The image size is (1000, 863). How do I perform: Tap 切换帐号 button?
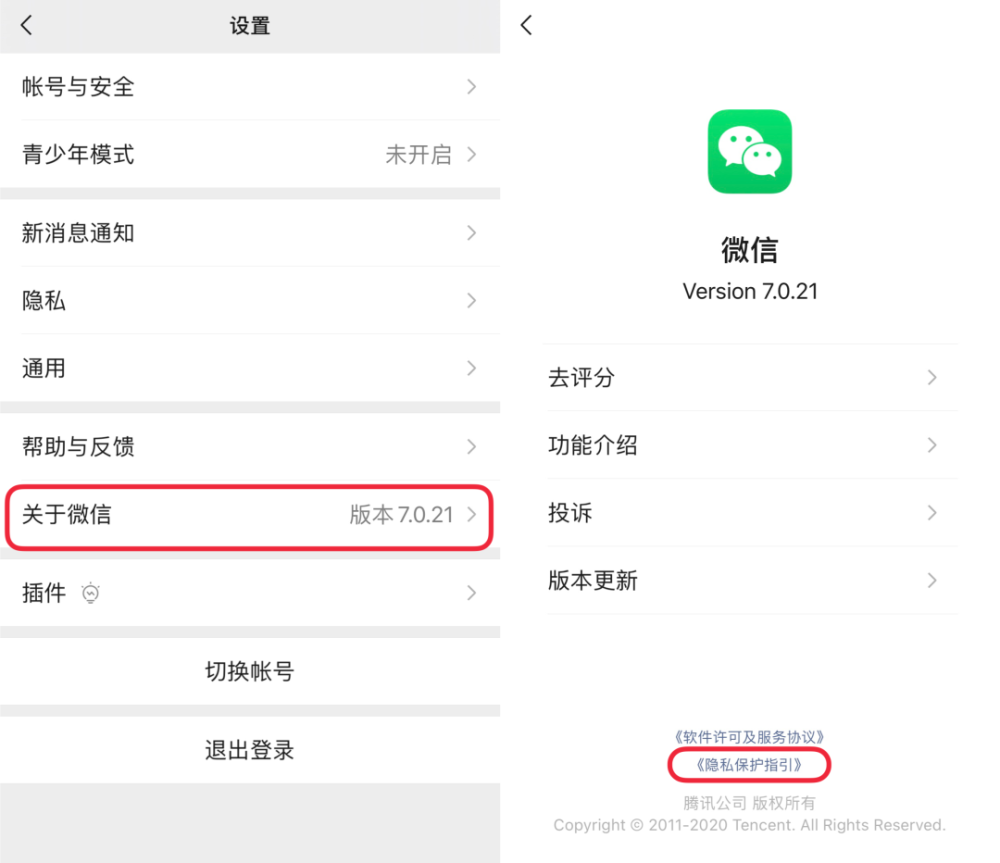pos(250,672)
